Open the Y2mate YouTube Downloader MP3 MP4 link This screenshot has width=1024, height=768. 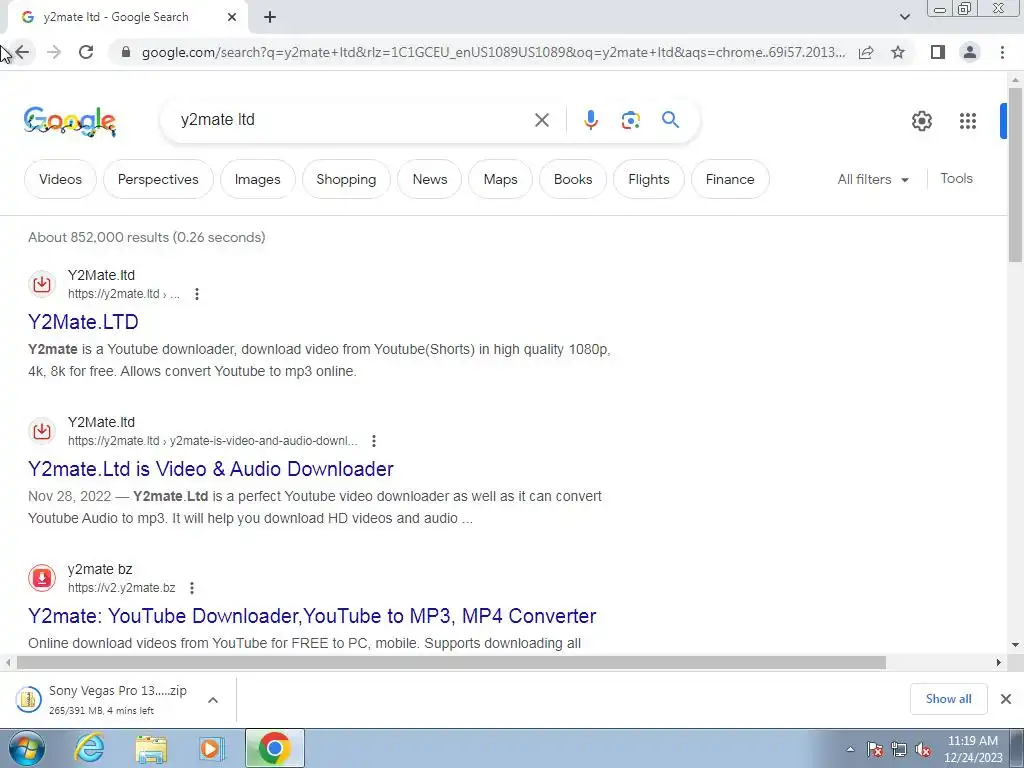click(x=312, y=616)
